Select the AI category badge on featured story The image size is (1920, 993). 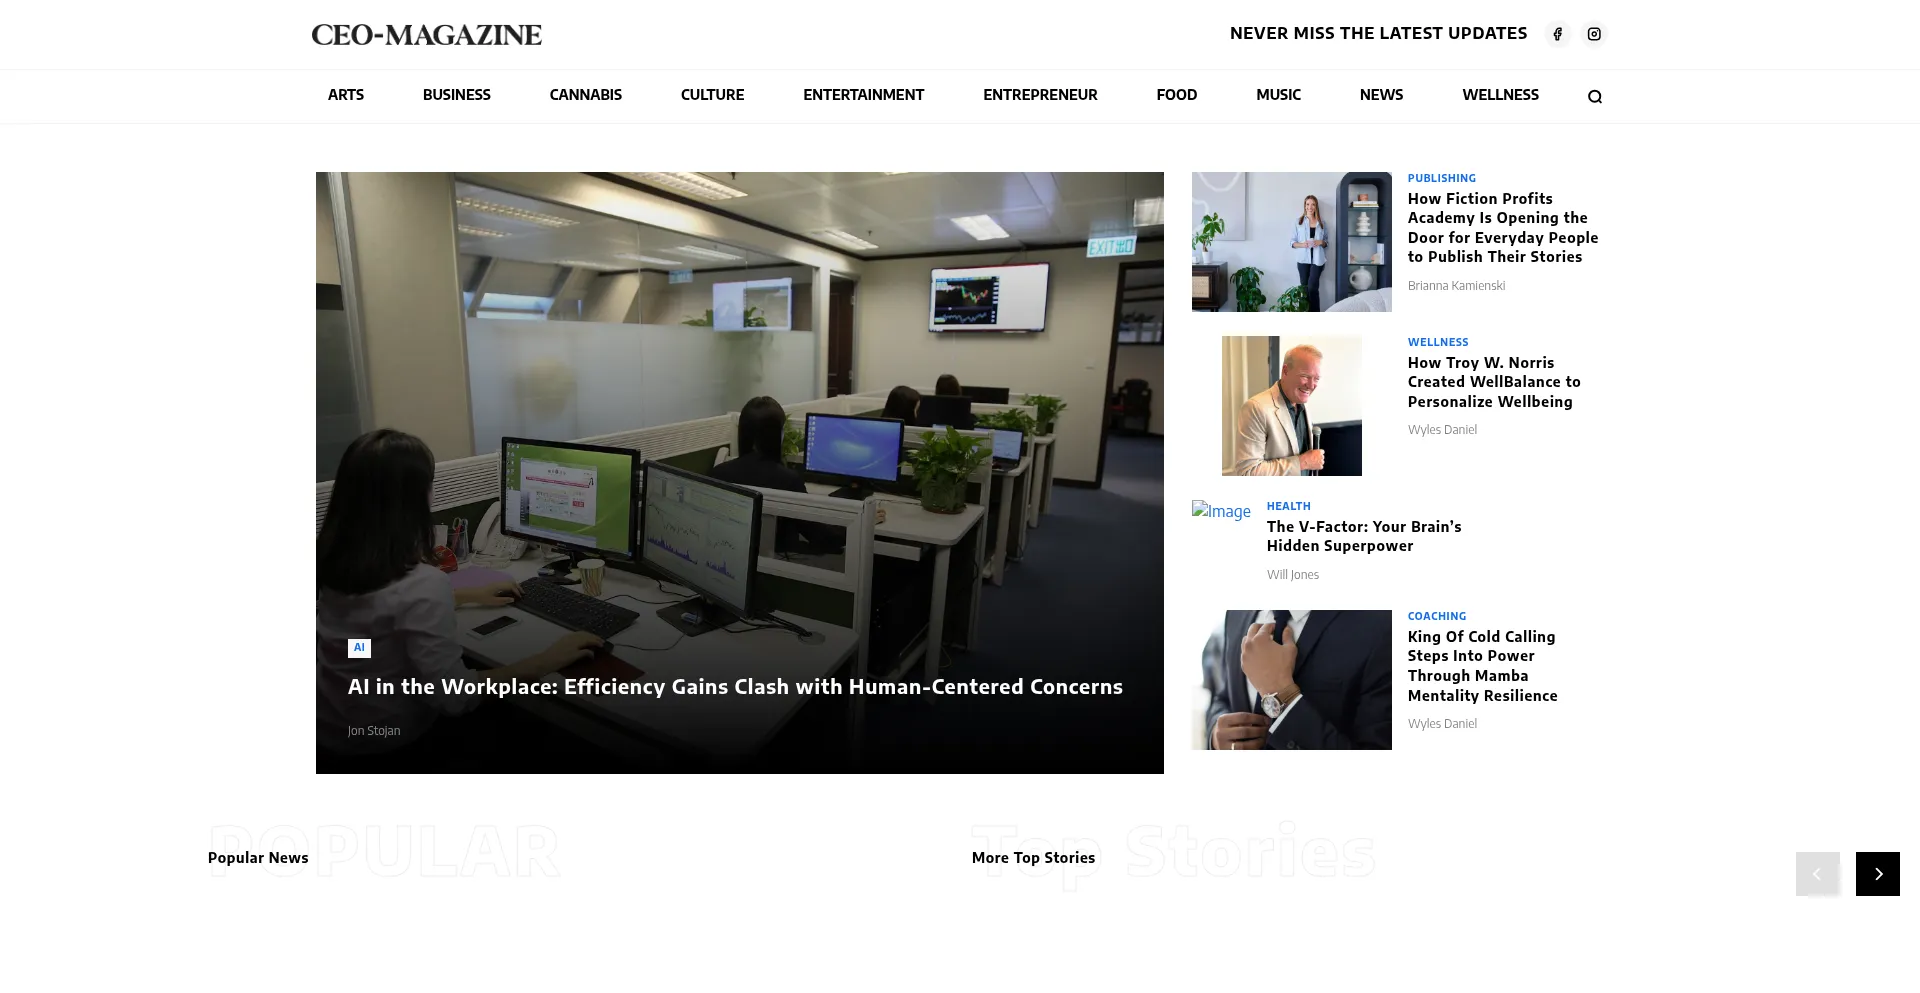pyautogui.click(x=359, y=648)
